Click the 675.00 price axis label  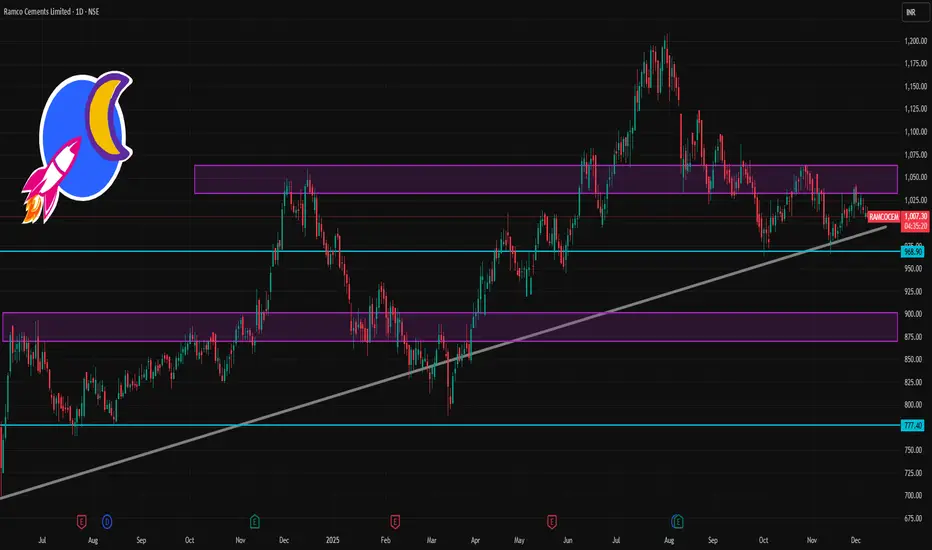coord(913,518)
